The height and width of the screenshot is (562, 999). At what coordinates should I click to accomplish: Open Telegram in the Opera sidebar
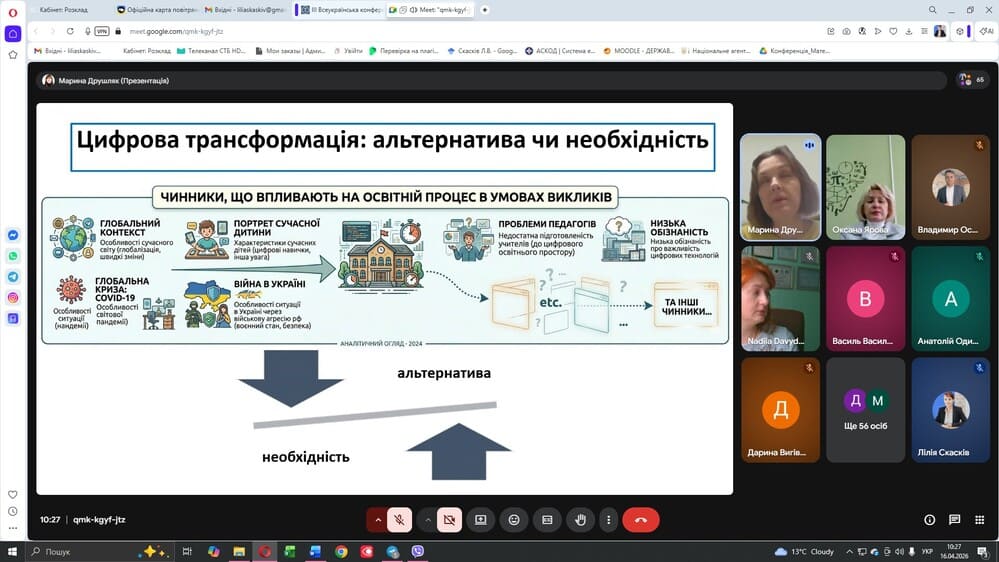13,276
